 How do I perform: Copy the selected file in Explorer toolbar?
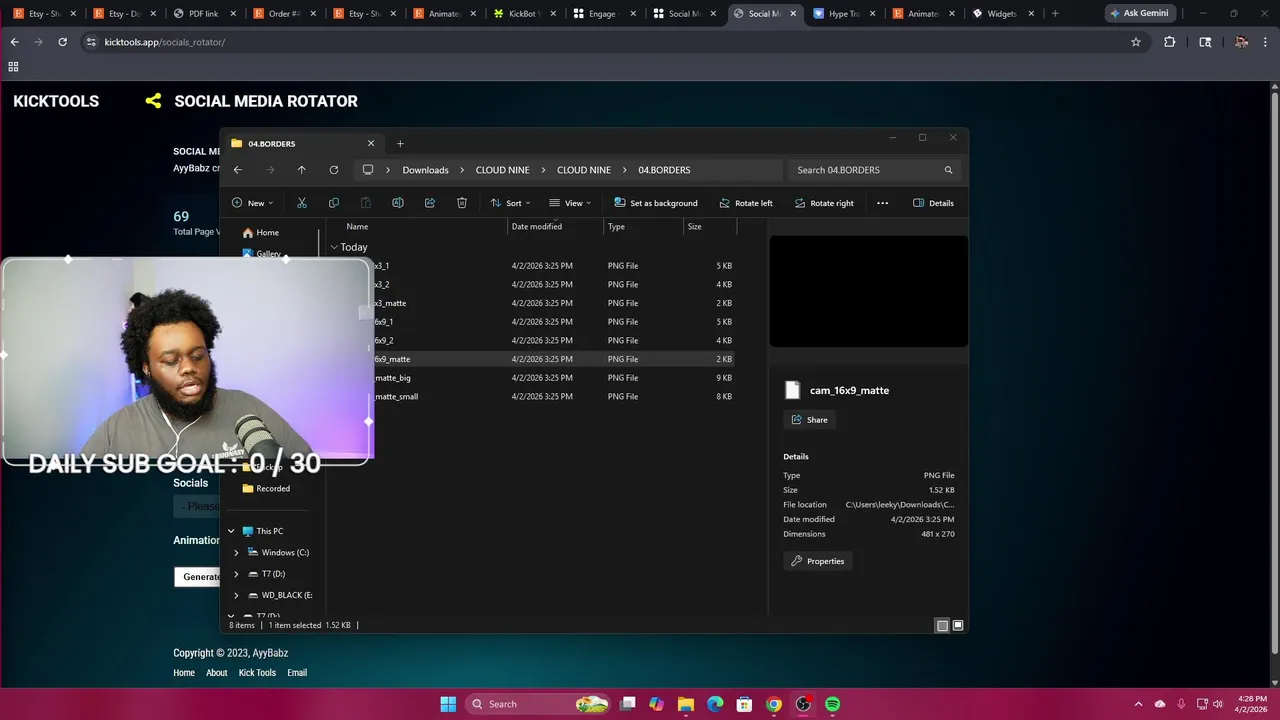(333, 203)
